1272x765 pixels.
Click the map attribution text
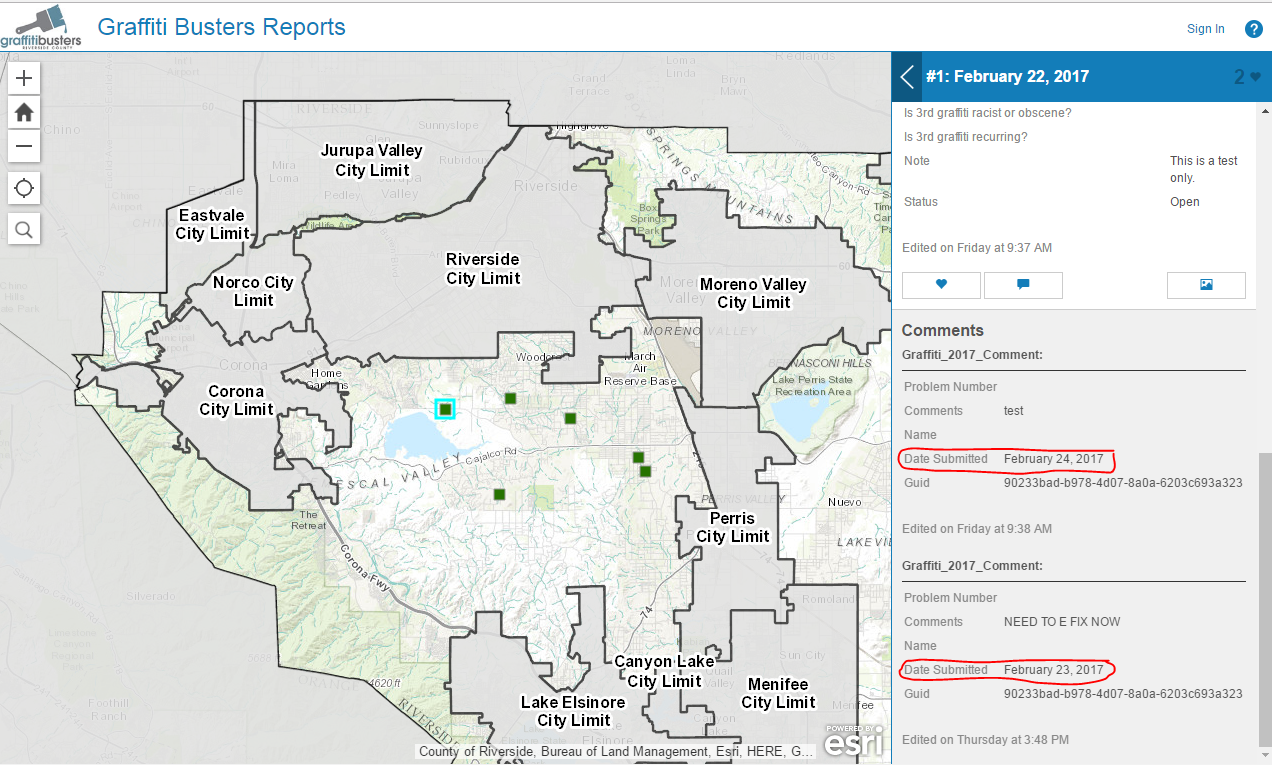click(616, 751)
